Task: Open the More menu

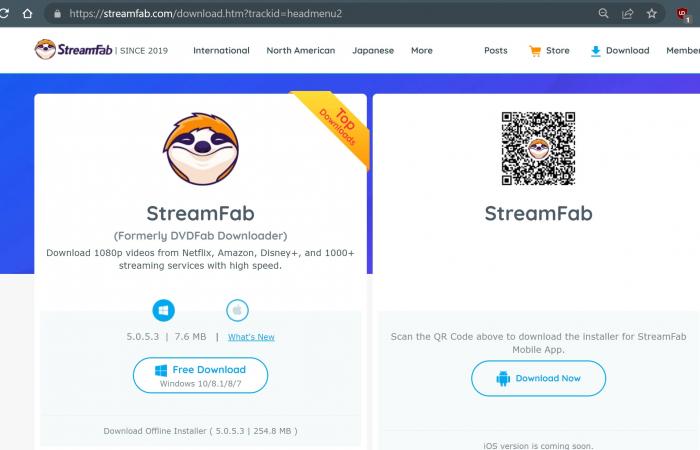Action: (x=421, y=50)
